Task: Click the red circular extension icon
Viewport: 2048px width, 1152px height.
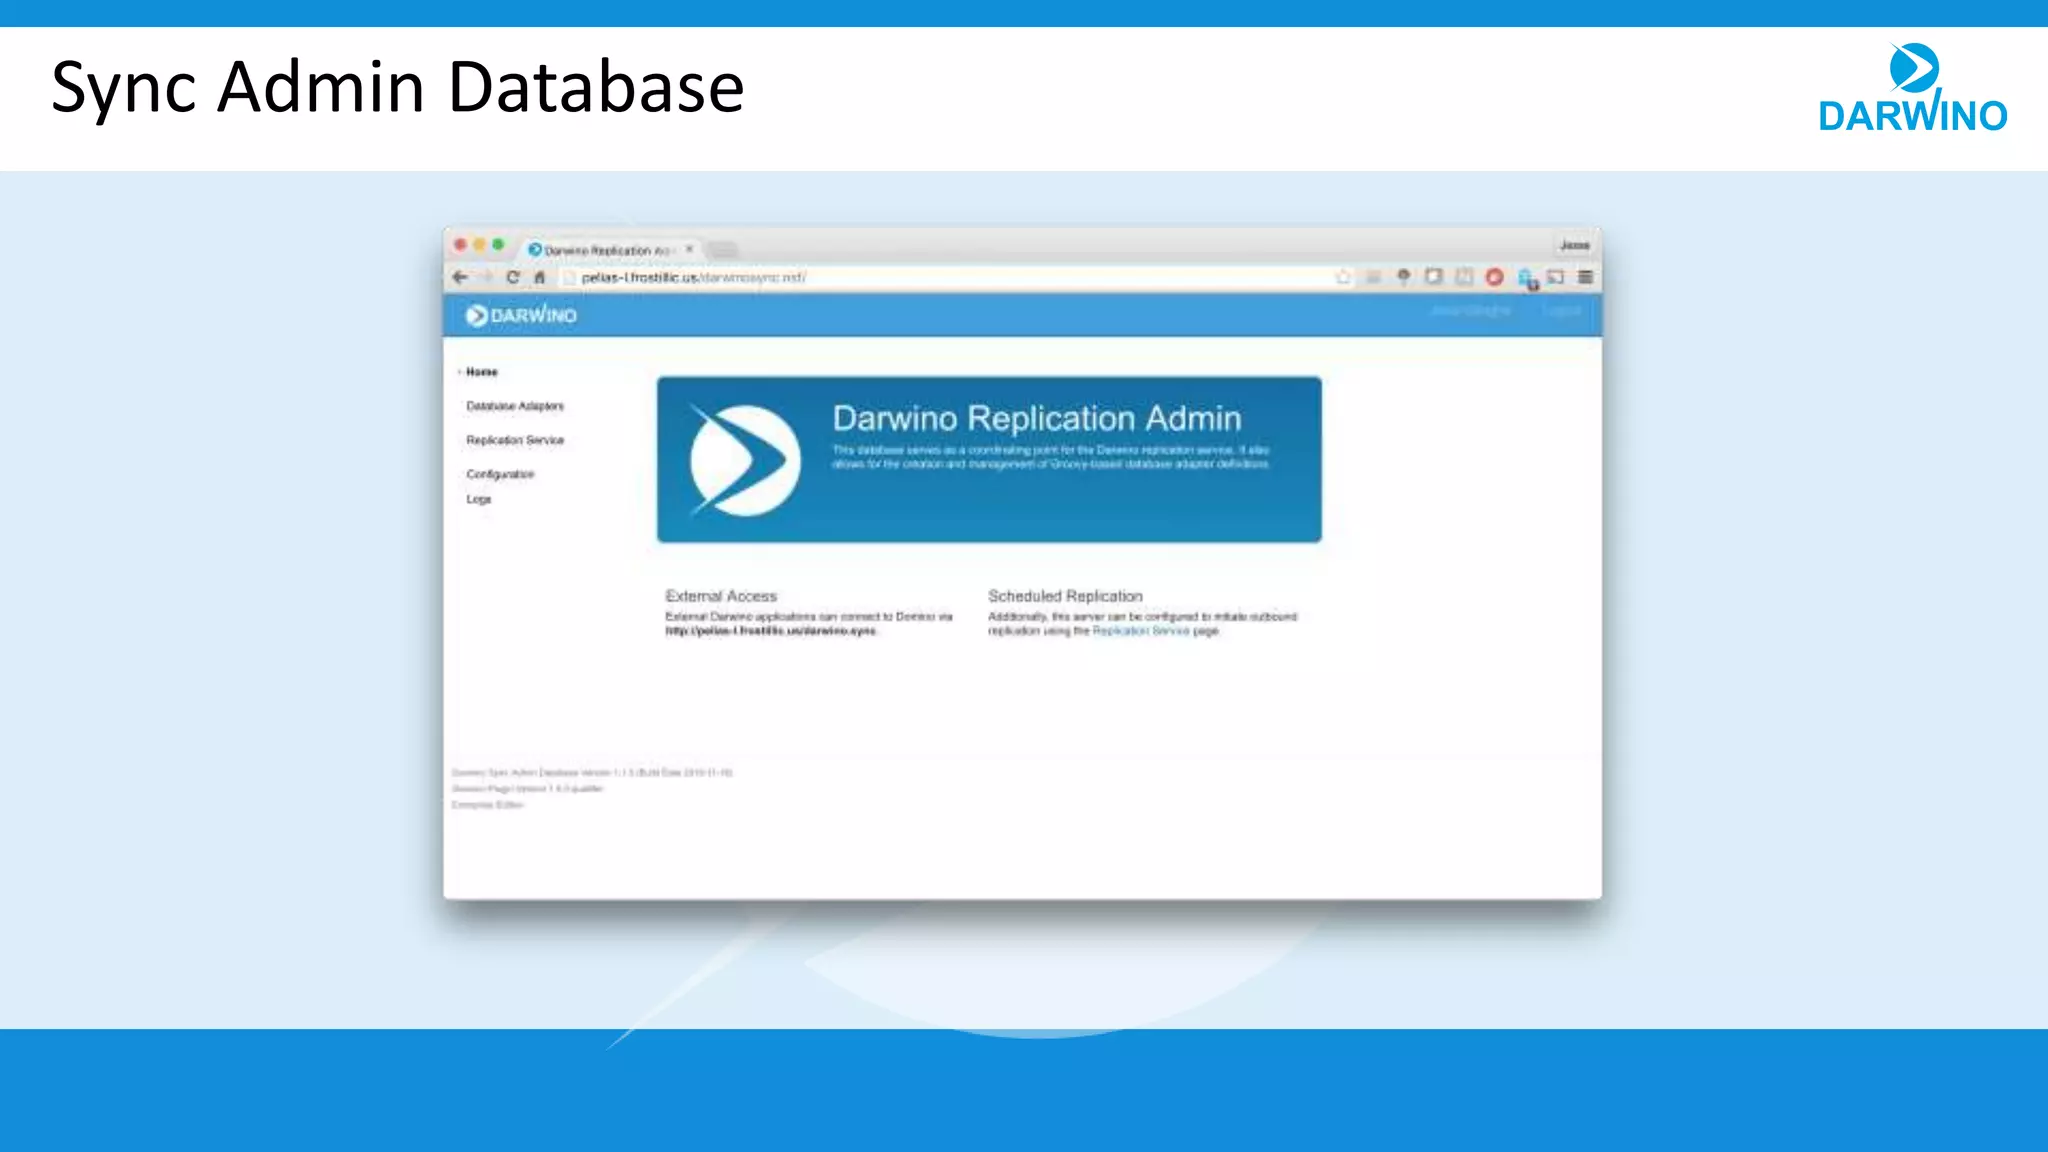Action: 1495,277
